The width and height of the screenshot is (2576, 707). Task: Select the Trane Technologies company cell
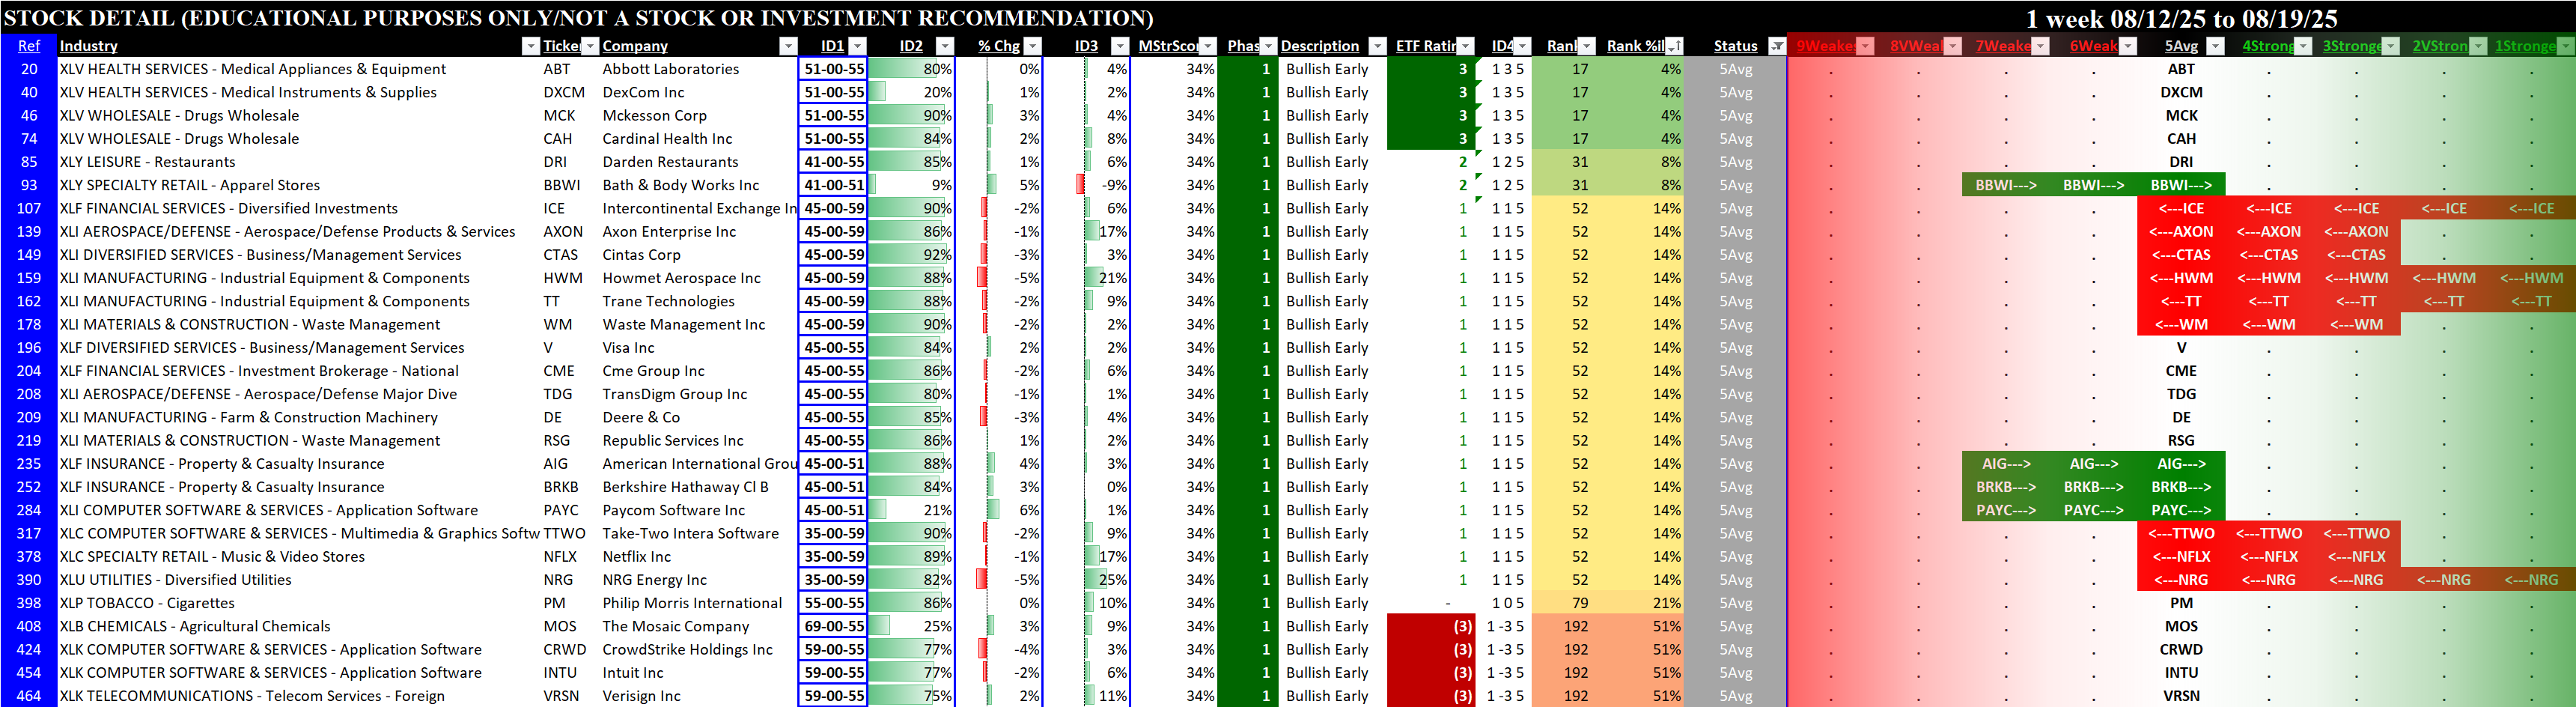(668, 301)
